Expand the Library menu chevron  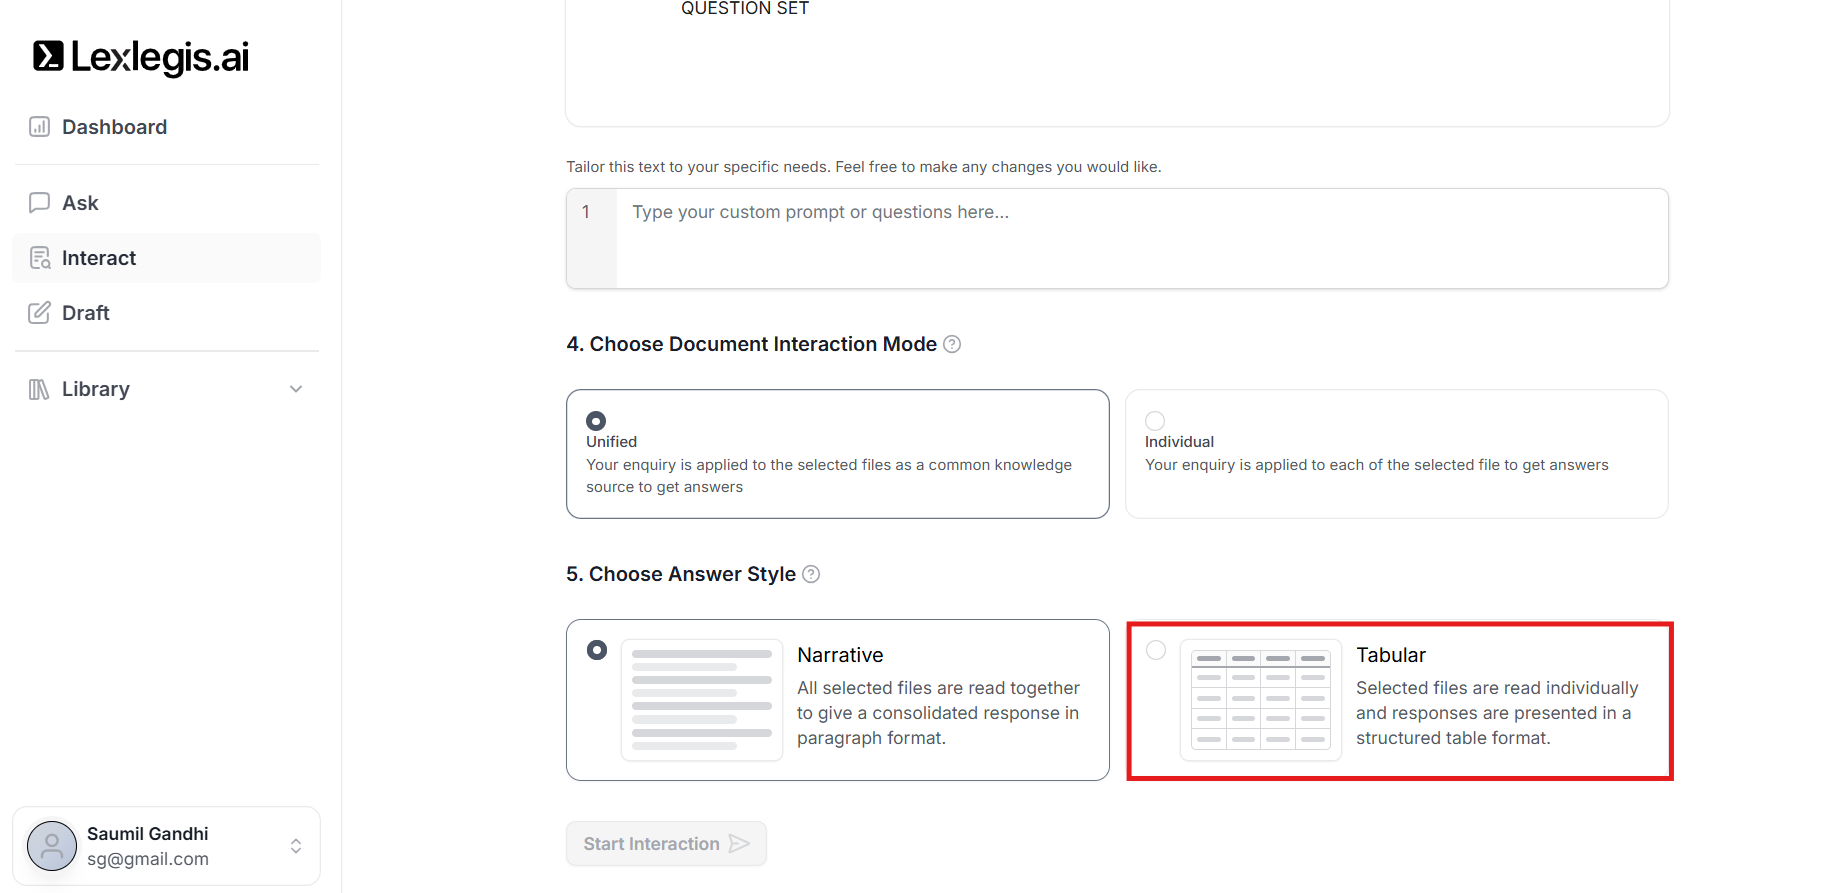point(296,389)
